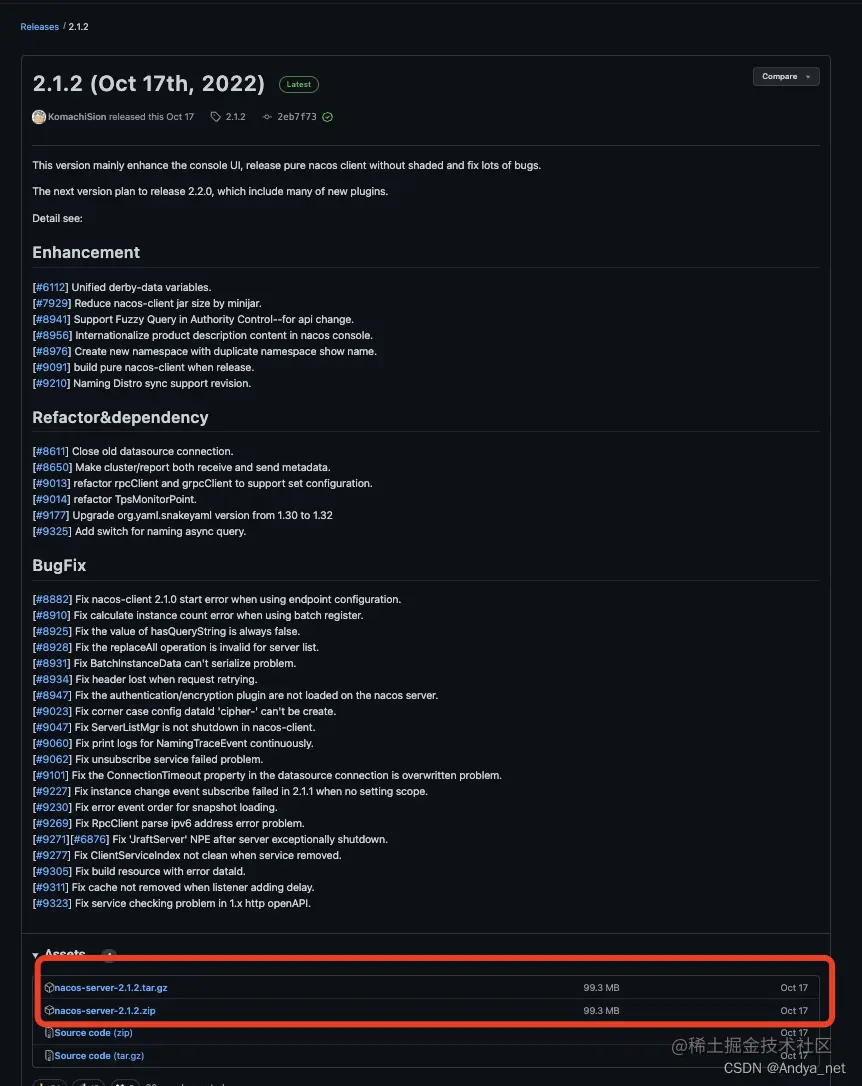Image resolution: width=862 pixels, height=1086 pixels.
Task: Download nacos-server-2.1.2.zip
Action: point(105,1011)
